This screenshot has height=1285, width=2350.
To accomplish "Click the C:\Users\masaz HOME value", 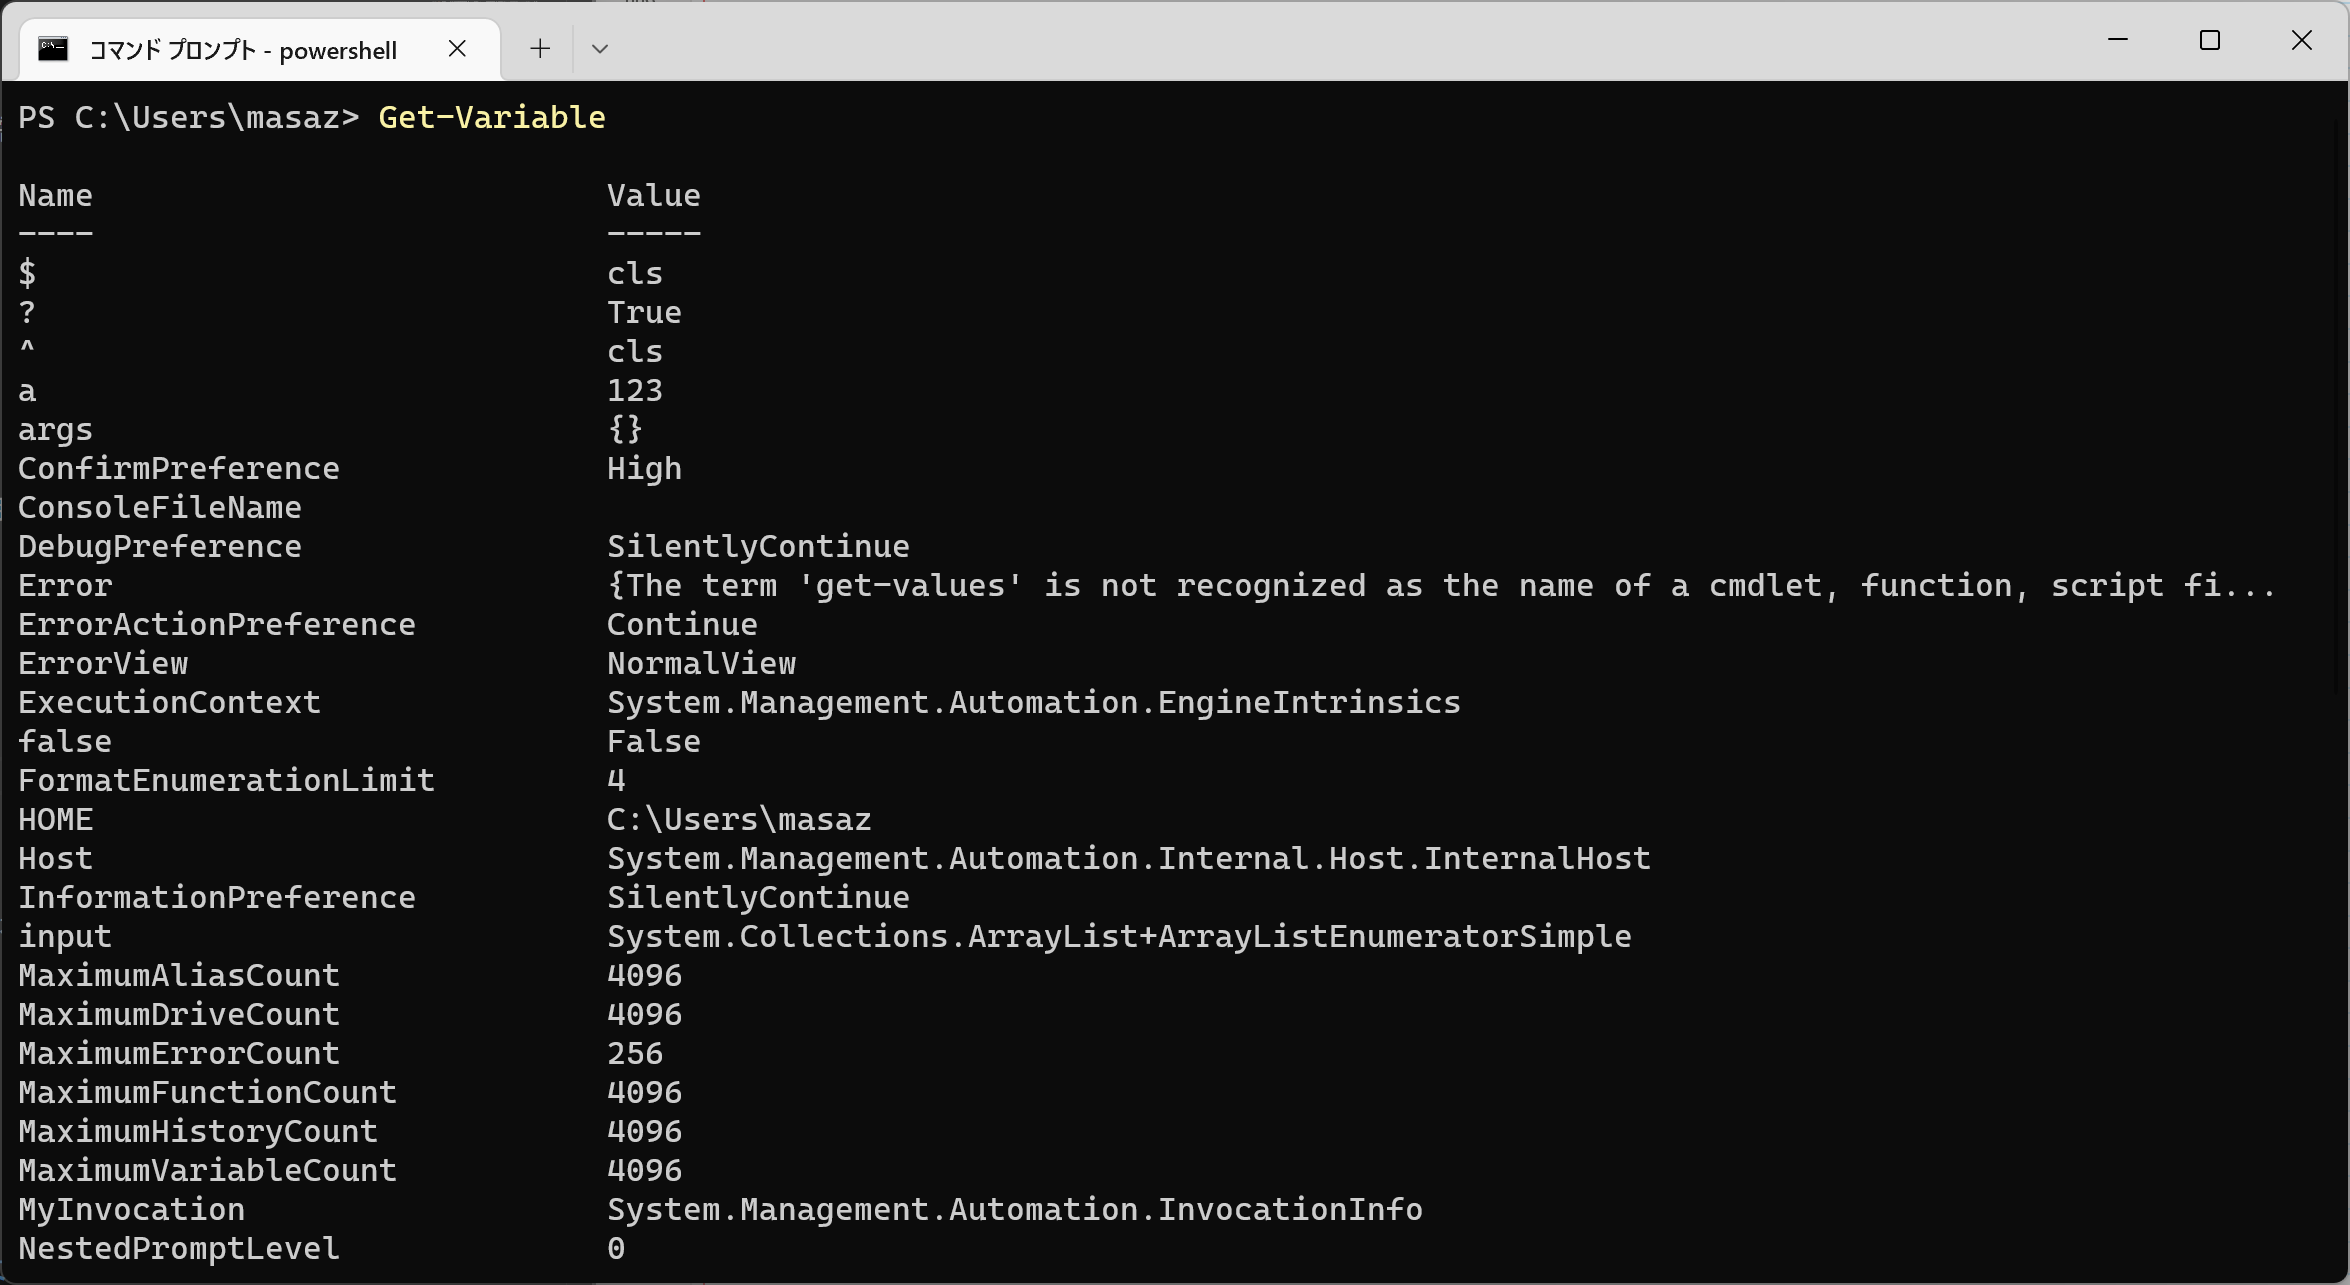I will 738,820.
